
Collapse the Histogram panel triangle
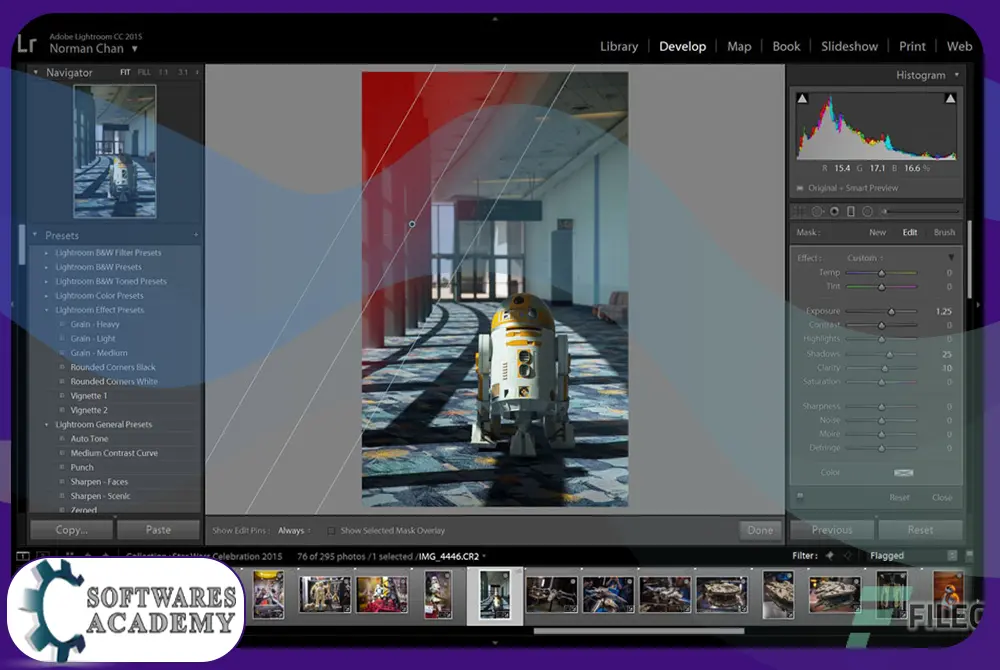click(957, 75)
